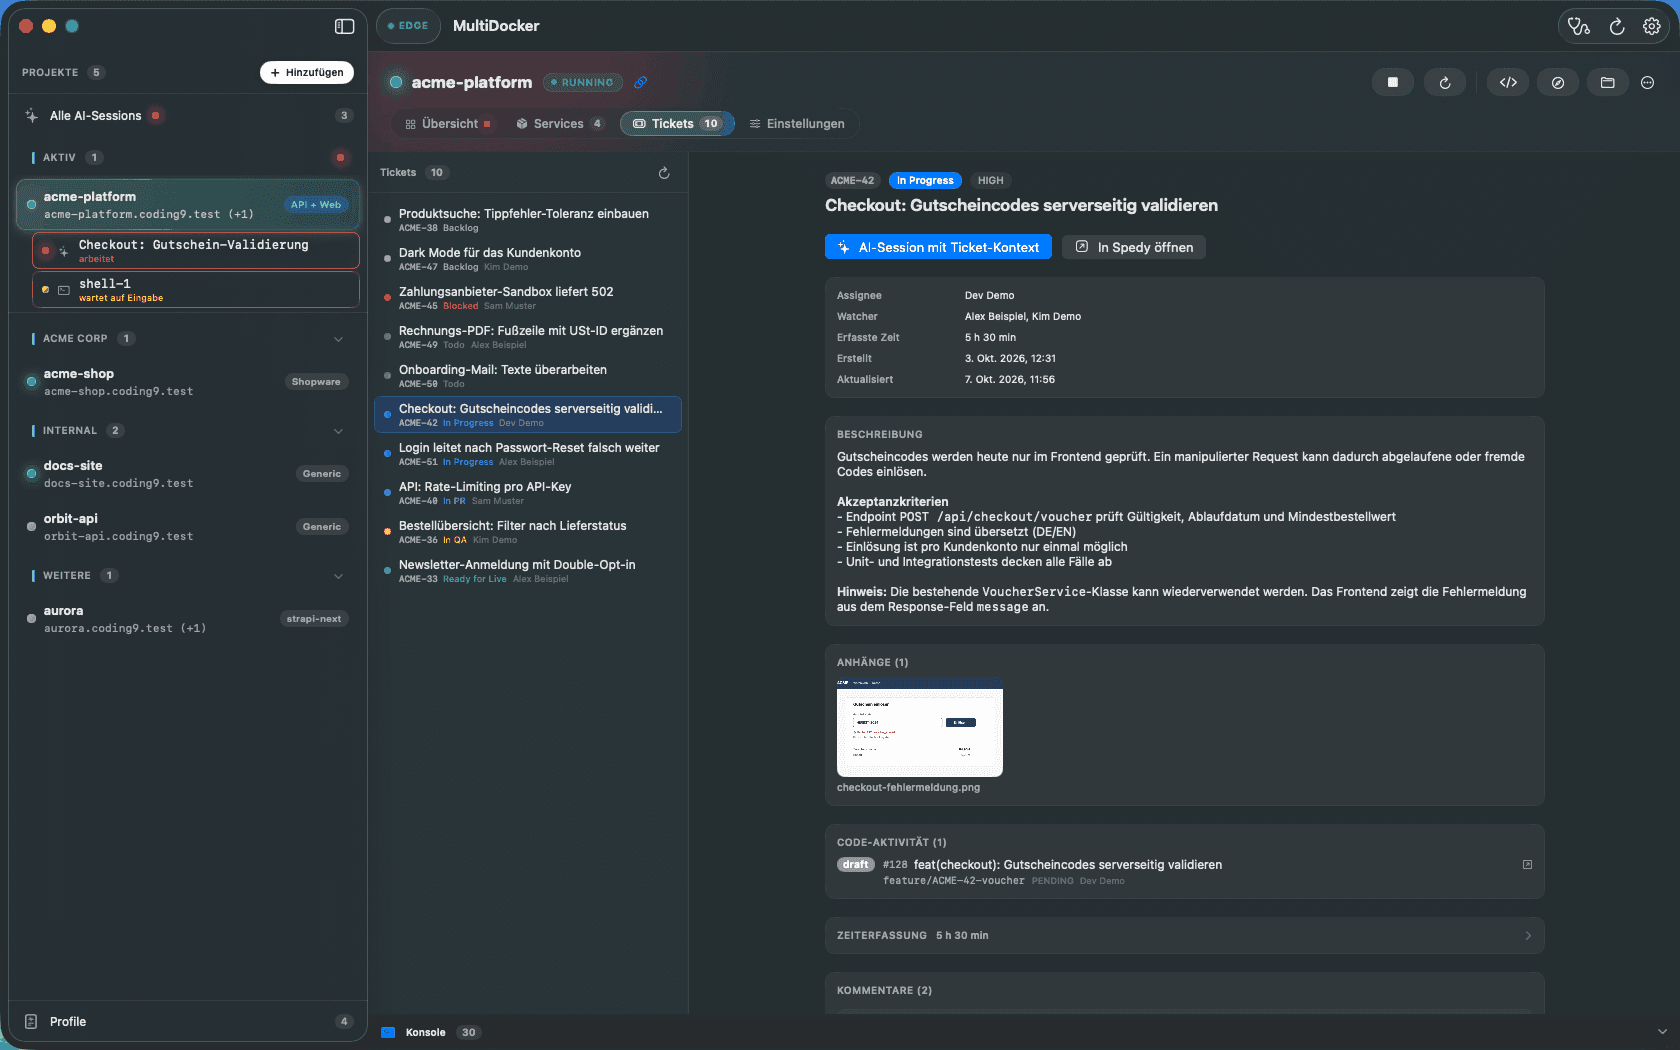Screen dimensions: 1680x1050
Task: Expand the Konsole panel chevron
Action: [1662, 1032]
